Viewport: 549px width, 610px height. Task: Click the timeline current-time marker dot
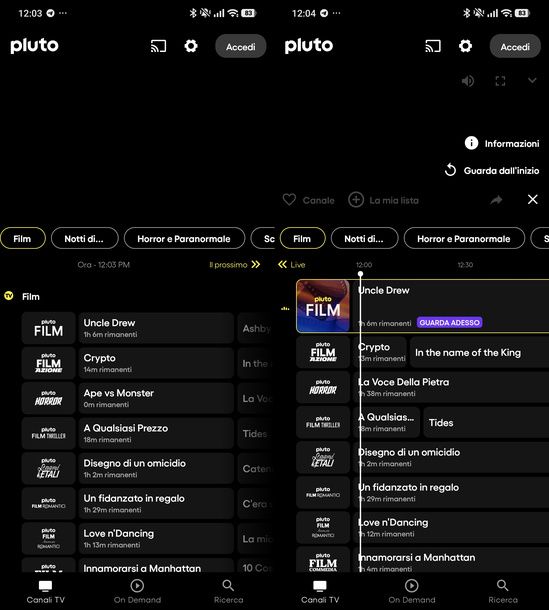click(x=360, y=274)
